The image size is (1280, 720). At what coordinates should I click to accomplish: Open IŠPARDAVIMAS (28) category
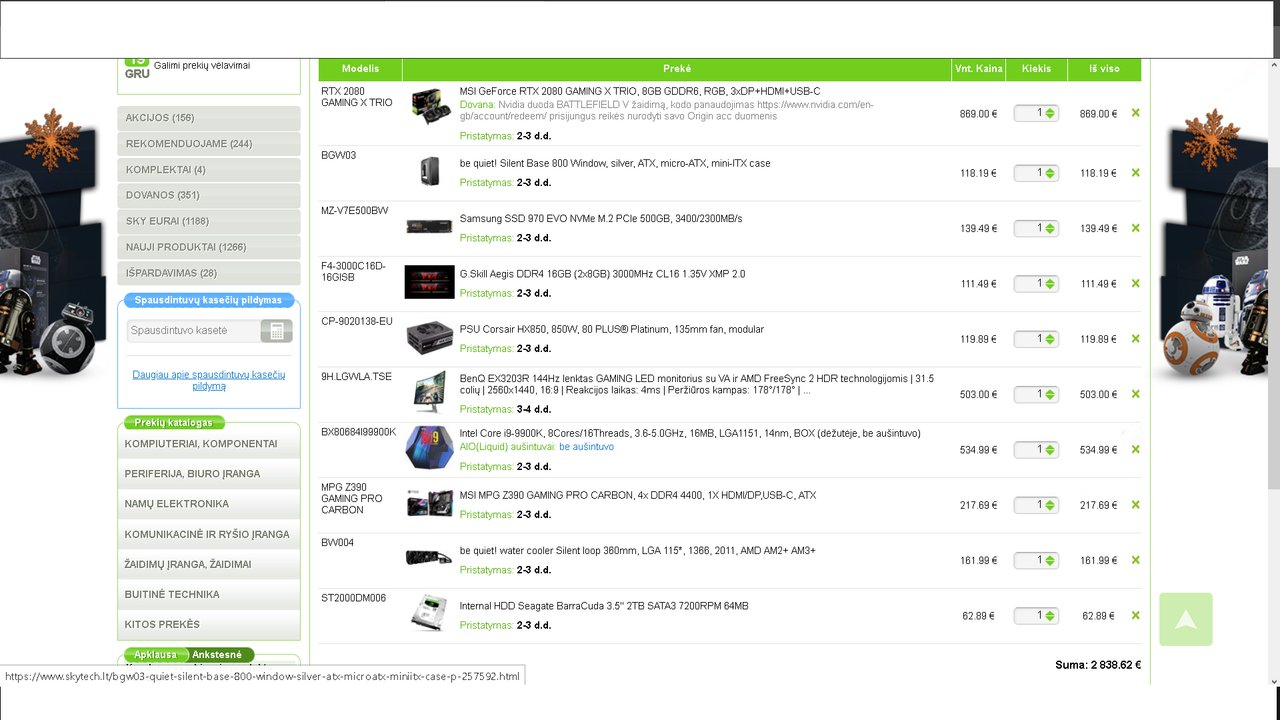point(209,273)
